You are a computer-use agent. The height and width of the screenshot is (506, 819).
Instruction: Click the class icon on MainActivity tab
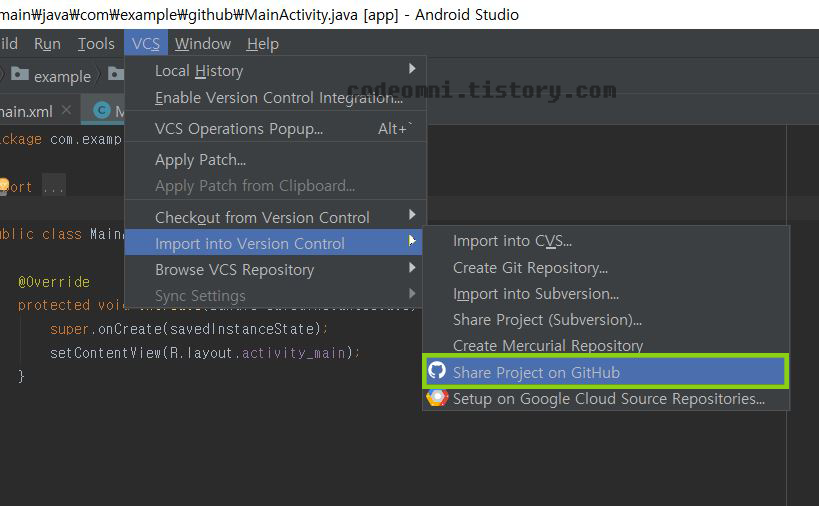point(101,110)
